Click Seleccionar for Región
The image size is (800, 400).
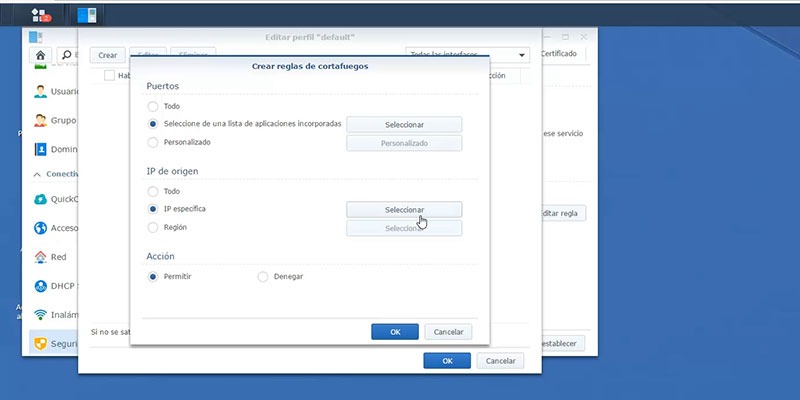[x=404, y=228]
